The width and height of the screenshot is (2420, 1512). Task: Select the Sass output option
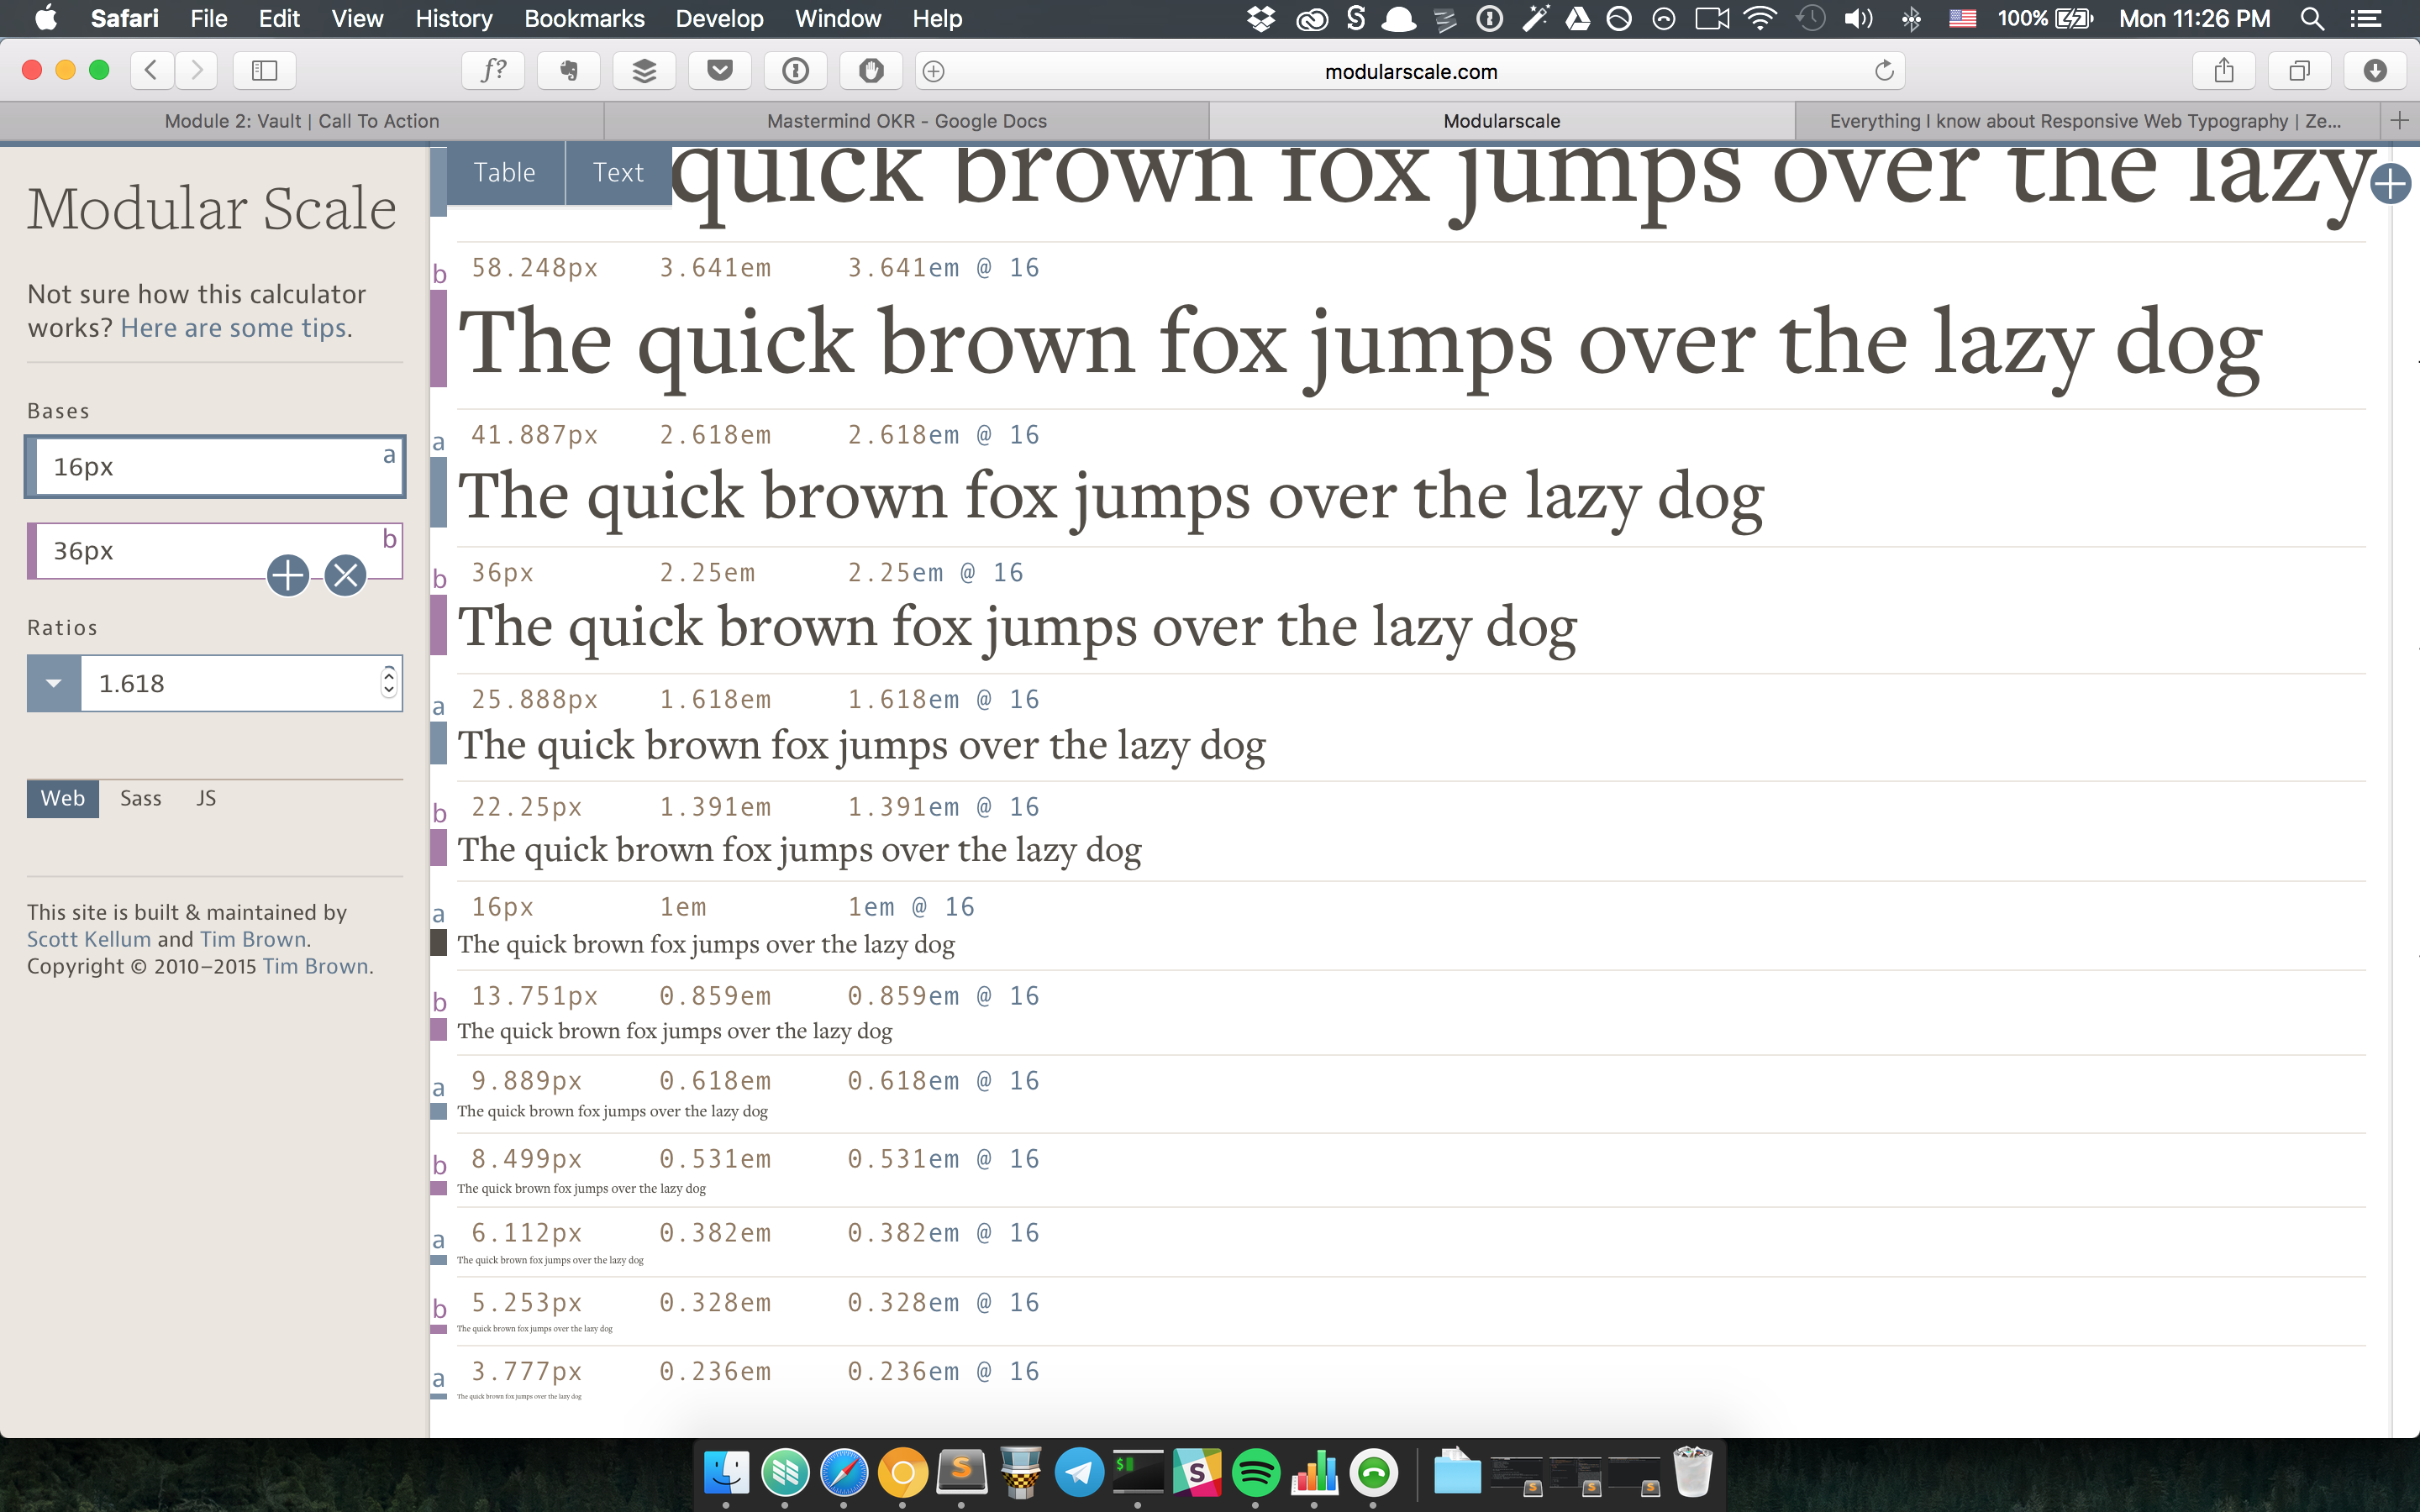tap(141, 798)
